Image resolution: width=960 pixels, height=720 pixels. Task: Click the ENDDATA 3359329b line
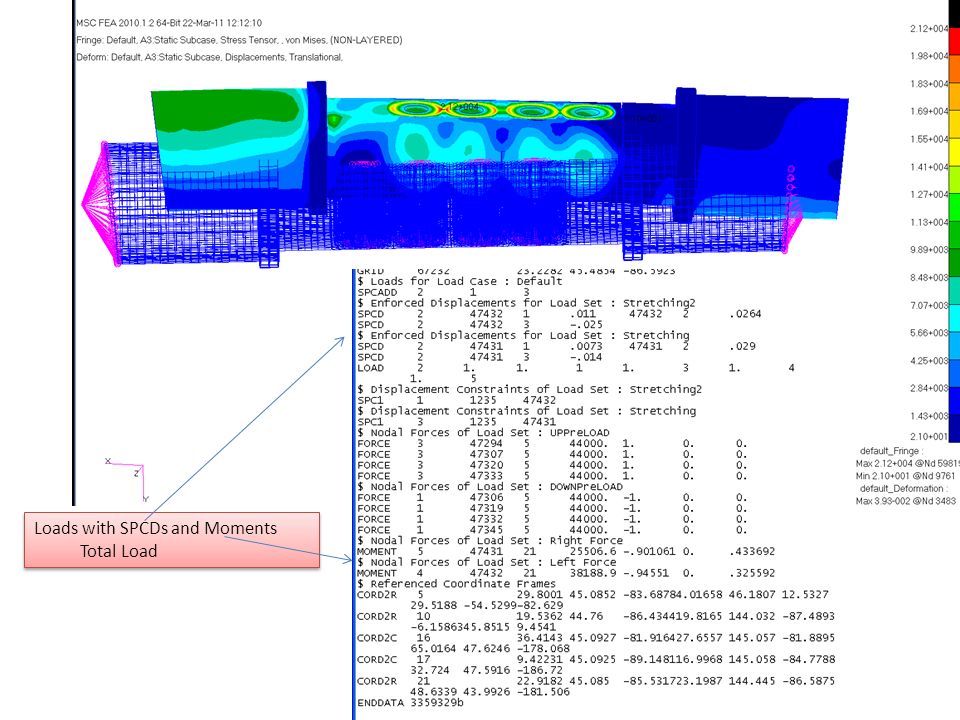click(410, 703)
